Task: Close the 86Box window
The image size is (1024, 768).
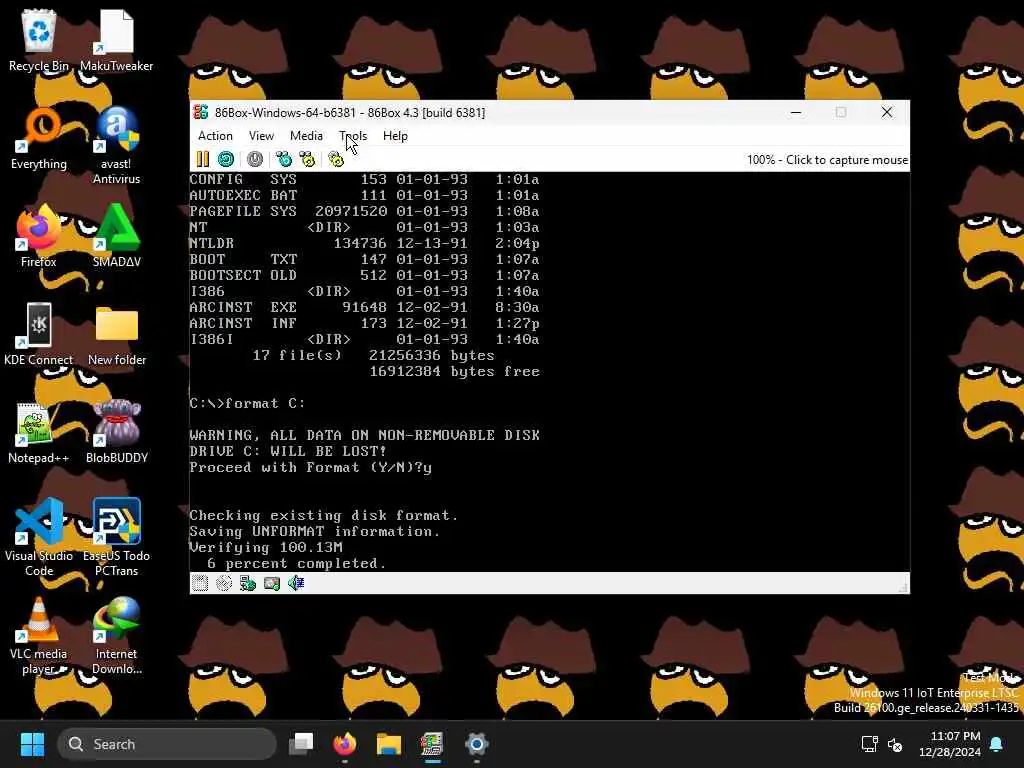Action: 887,112
